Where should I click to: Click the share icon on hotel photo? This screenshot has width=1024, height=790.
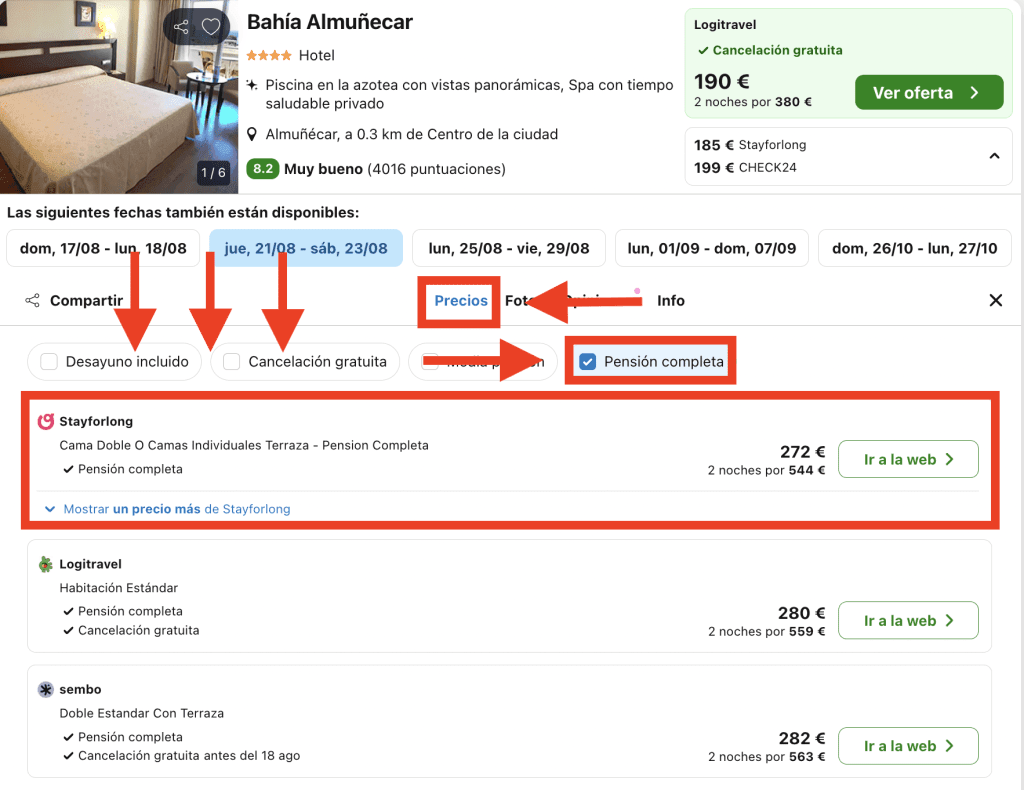(x=181, y=27)
